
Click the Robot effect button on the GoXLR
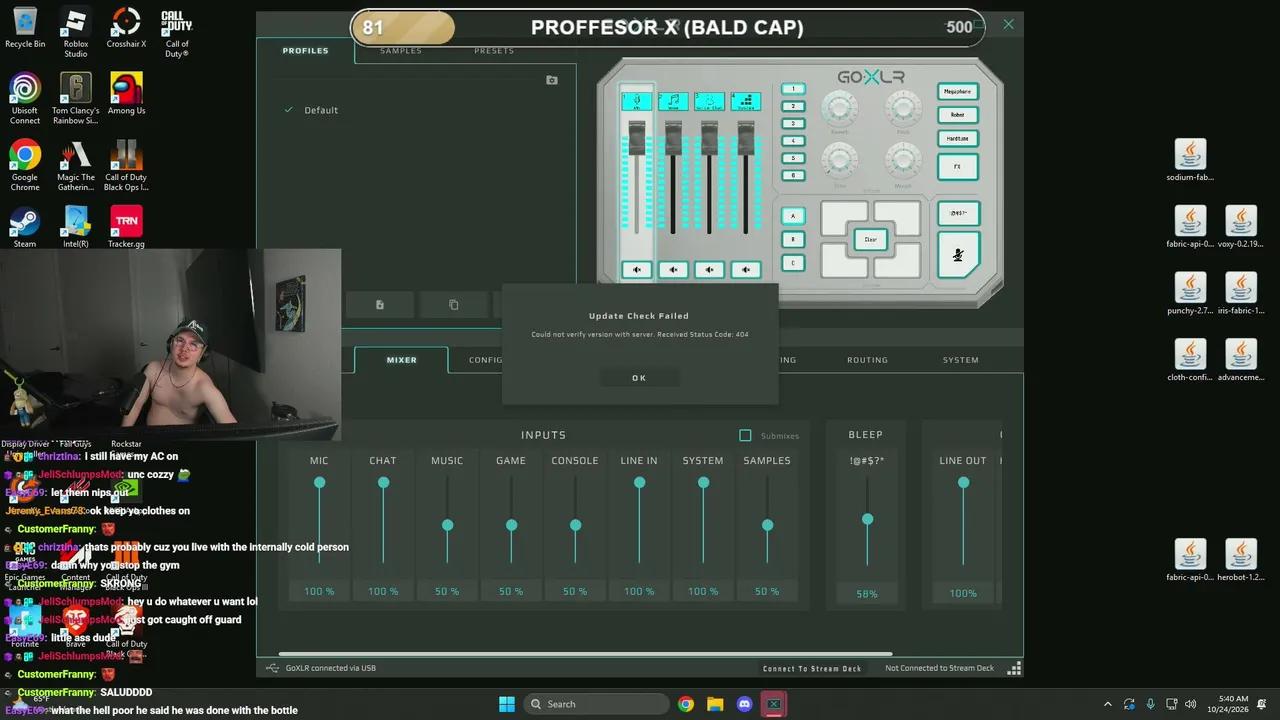(x=957, y=115)
